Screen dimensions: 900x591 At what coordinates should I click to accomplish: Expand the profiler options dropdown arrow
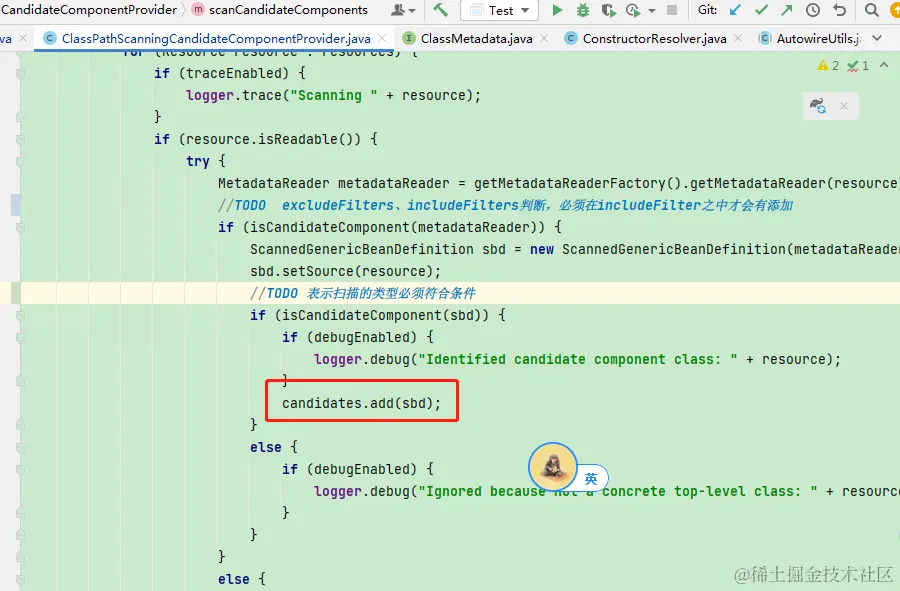click(651, 10)
